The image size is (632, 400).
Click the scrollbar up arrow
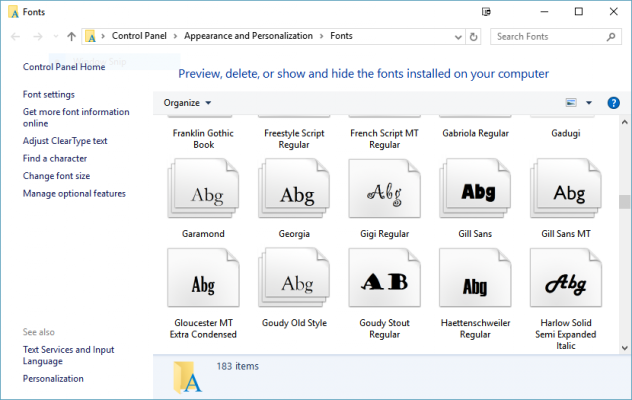(624, 122)
